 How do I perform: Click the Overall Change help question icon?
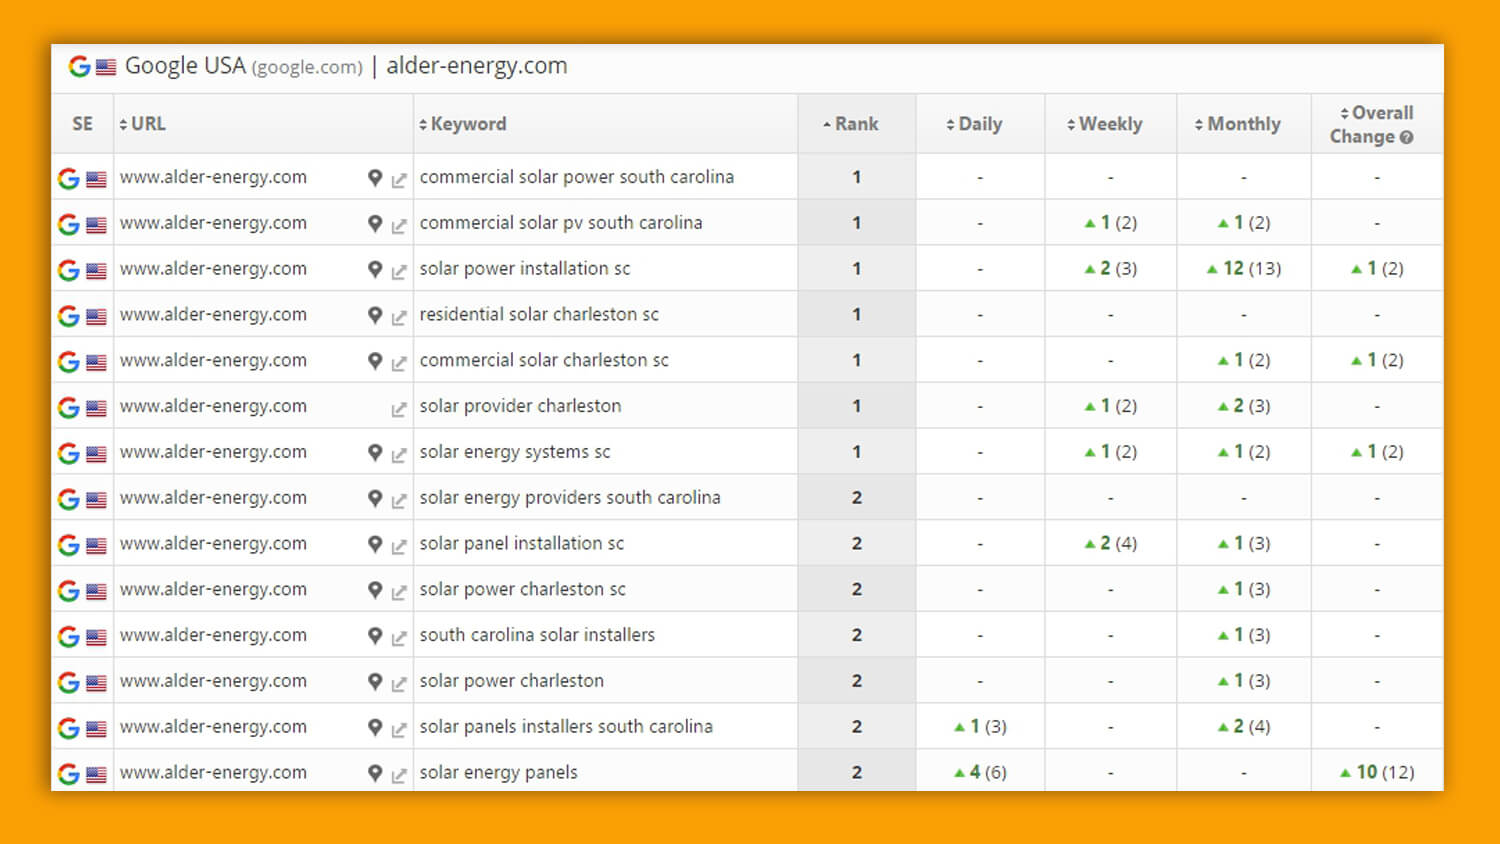click(x=1406, y=138)
